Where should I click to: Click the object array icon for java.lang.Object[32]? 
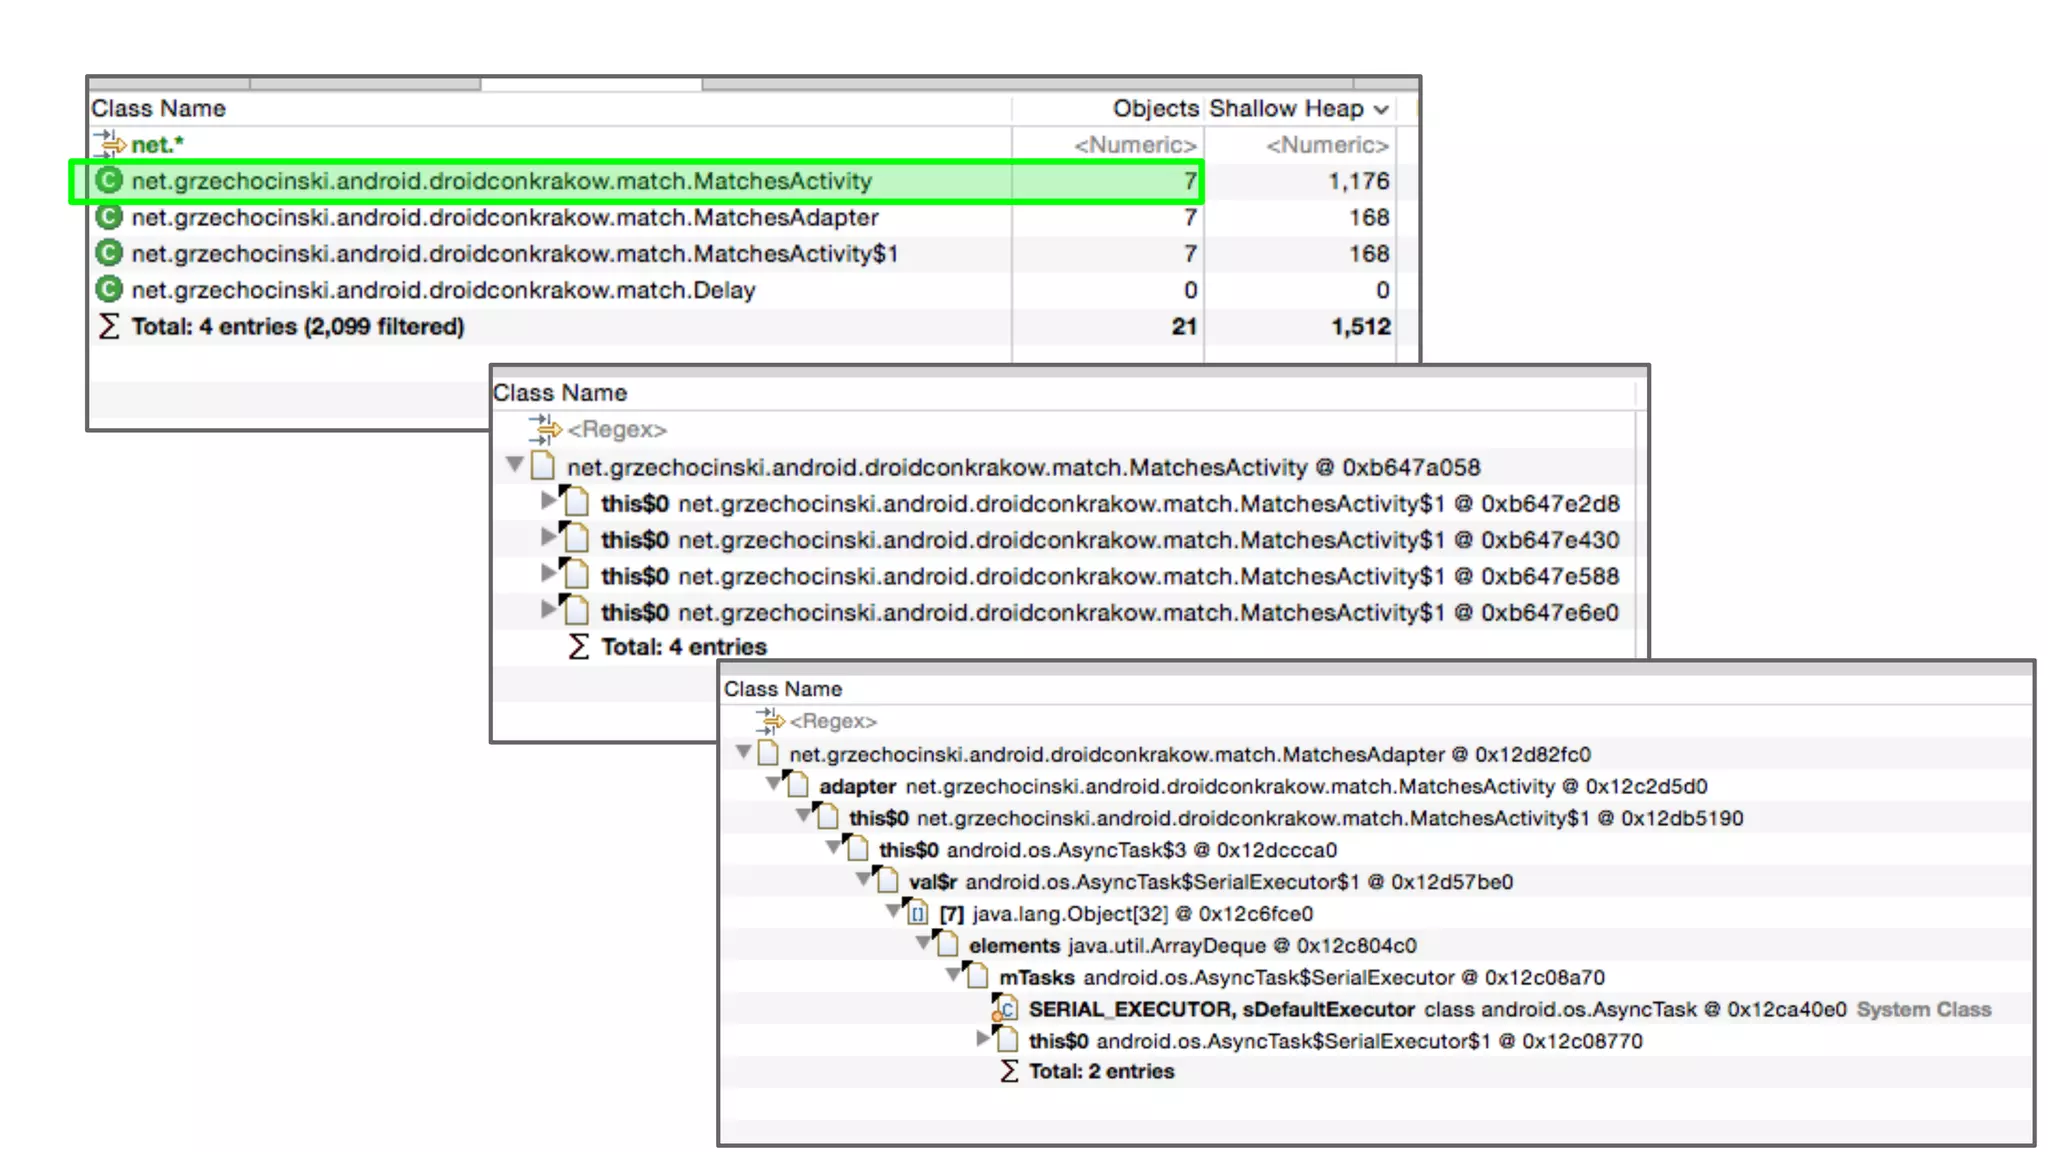point(917,913)
